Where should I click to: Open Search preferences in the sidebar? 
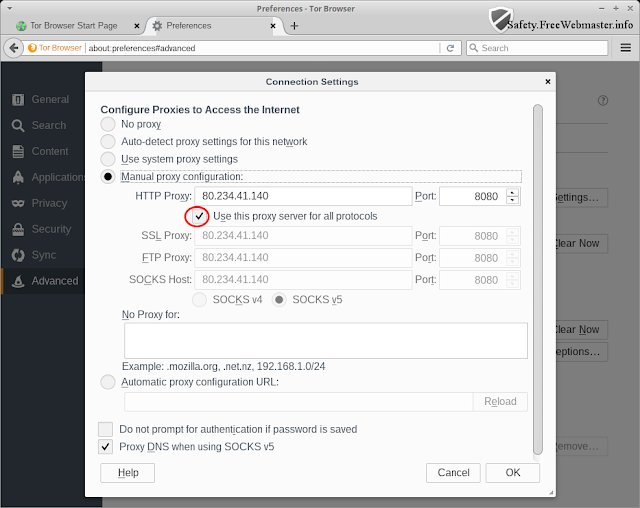point(41,125)
